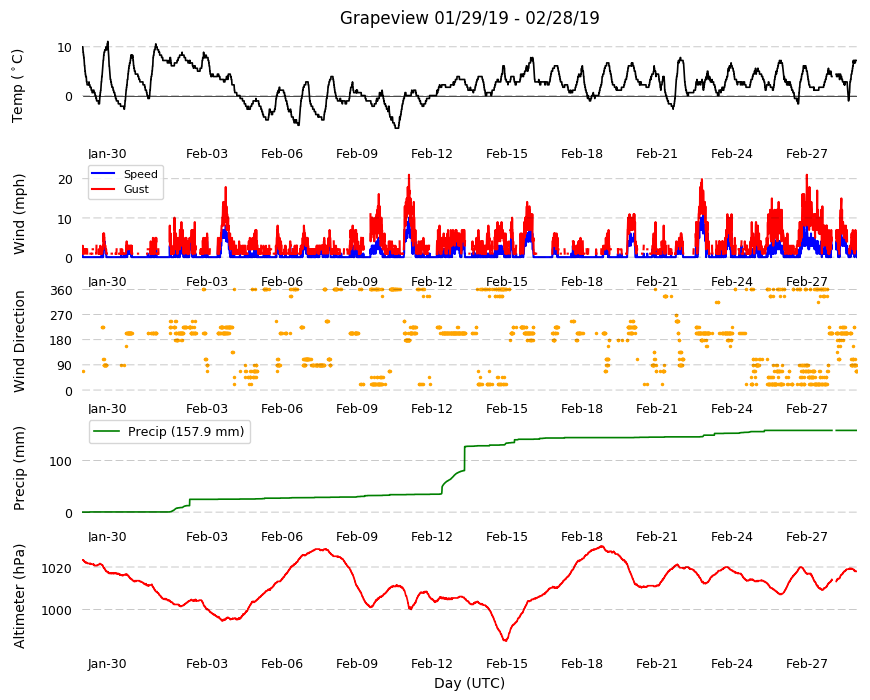This screenshot has width=870, height=700.
Task: Click the Wind Direction axis label
Action: [19, 342]
